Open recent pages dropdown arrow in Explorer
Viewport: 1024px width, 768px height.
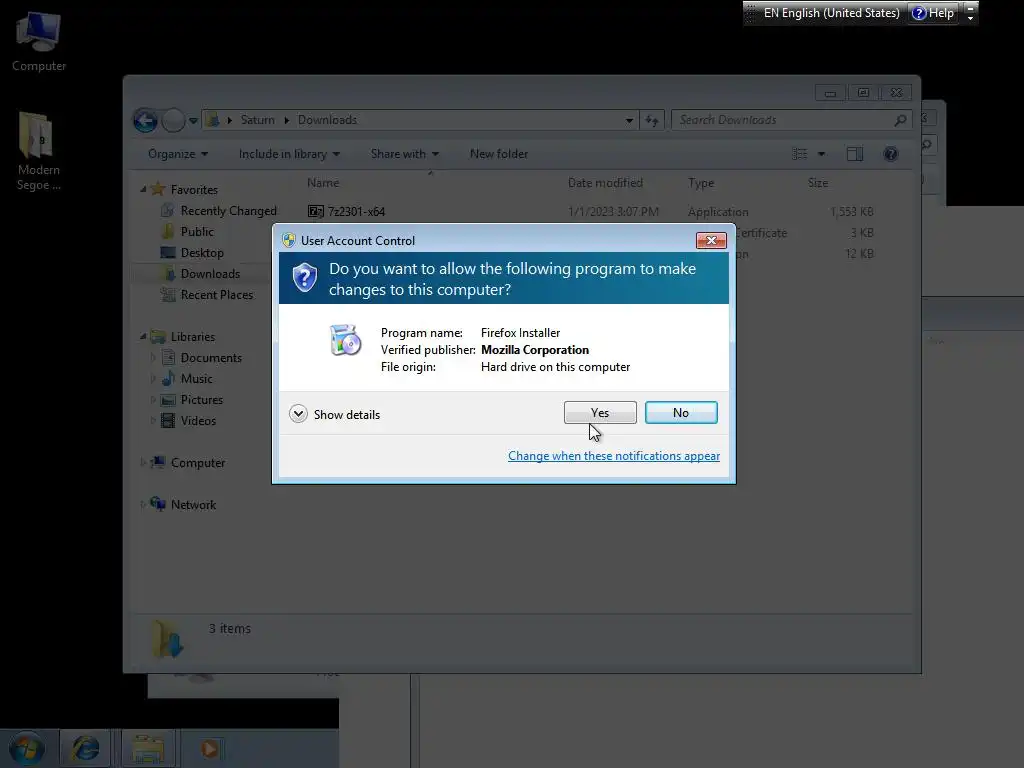coord(193,121)
